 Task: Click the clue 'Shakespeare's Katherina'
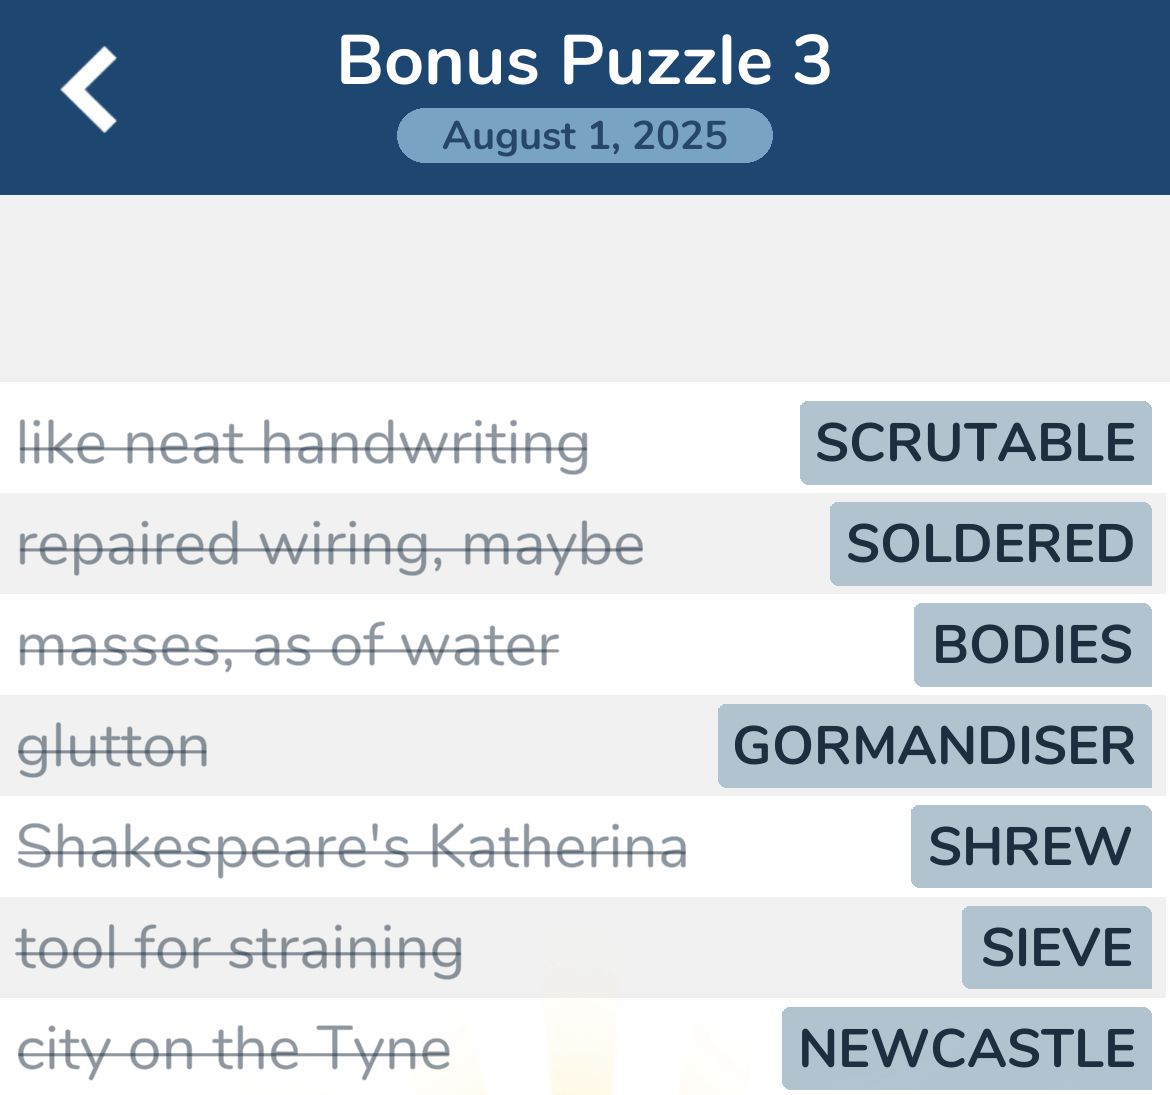355,846
